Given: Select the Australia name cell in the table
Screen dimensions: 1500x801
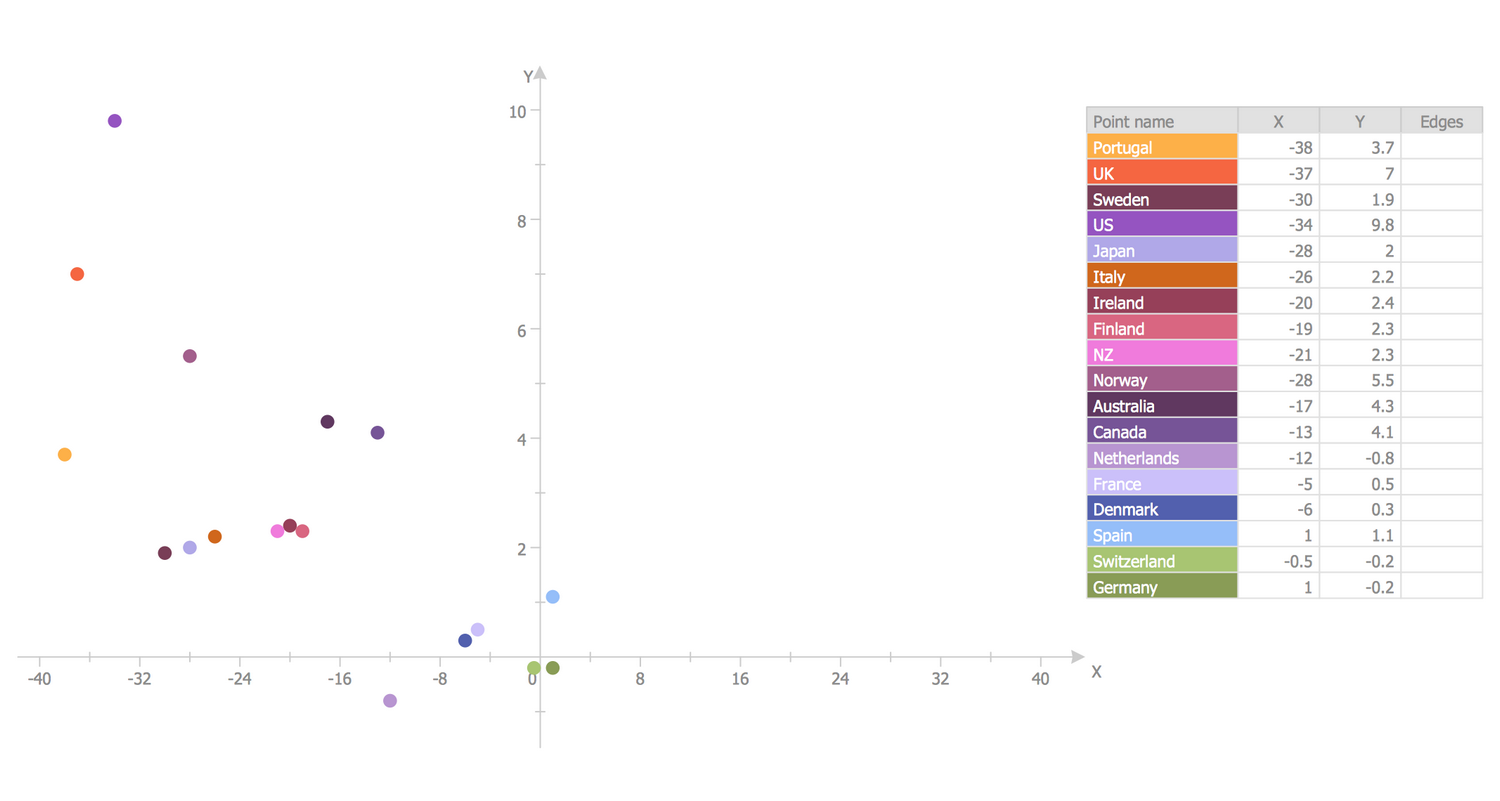Looking at the screenshot, I should [1162, 406].
